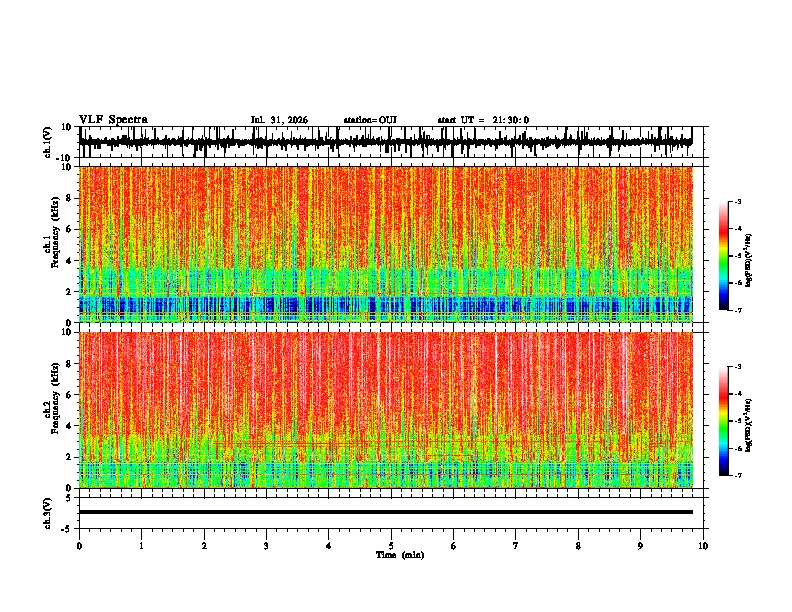The height and width of the screenshot is (612, 792).
Task: Click the time axis tick label 8
Action: [x=578, y=546]
